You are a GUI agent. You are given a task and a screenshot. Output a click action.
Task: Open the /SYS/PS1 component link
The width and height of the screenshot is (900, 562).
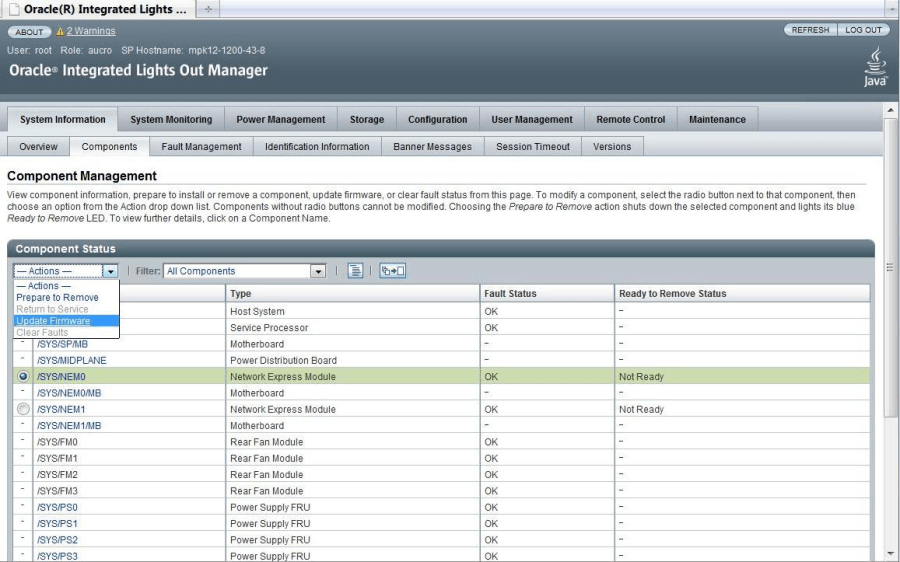point(57,524)
